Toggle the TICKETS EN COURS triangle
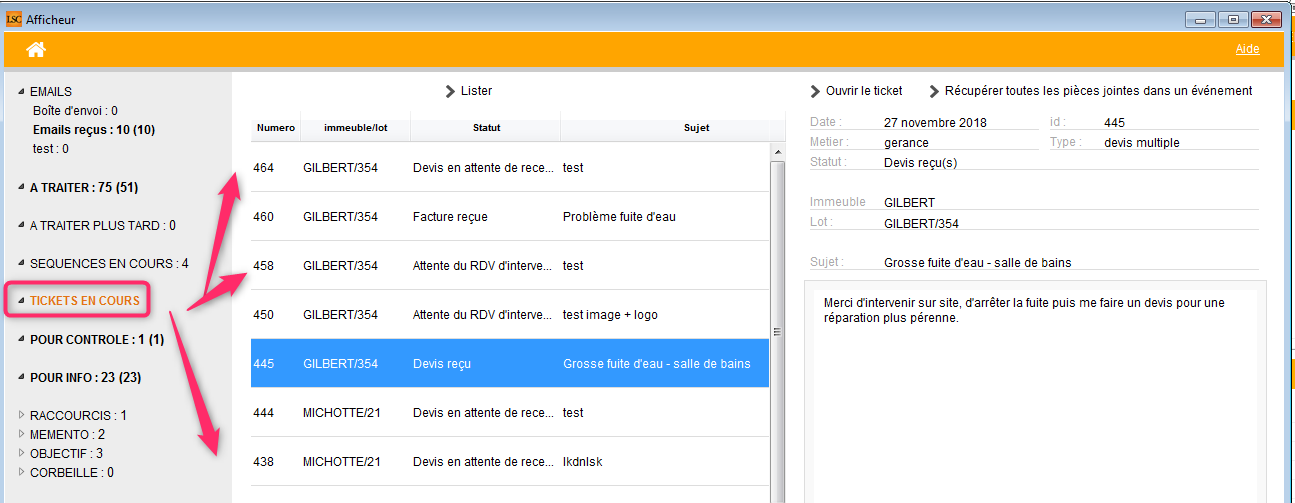Viewport: 1295px width, 503px height. click(x=22, y=301)
